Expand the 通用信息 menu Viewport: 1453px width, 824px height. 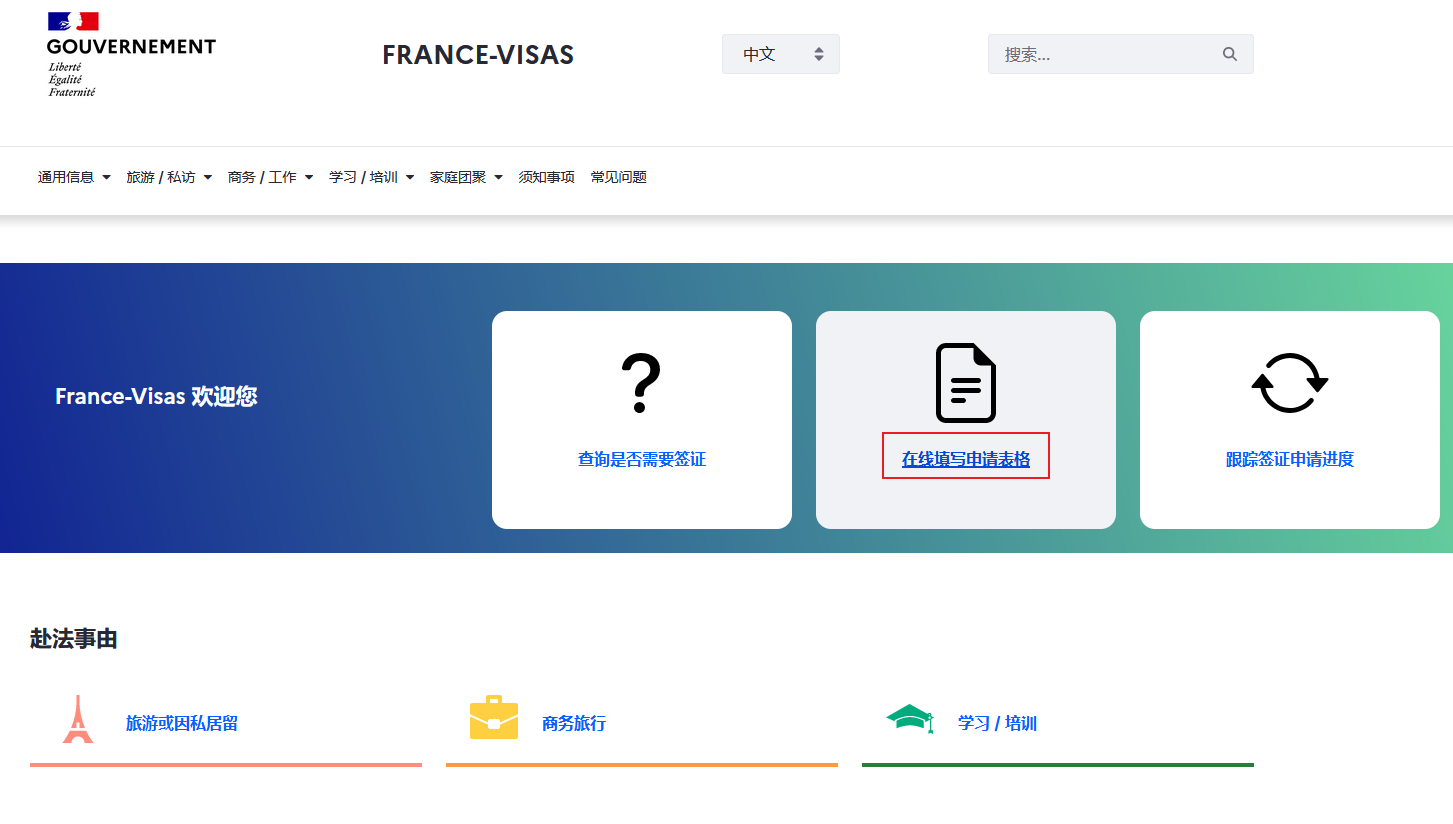click(x=74, y=177)
